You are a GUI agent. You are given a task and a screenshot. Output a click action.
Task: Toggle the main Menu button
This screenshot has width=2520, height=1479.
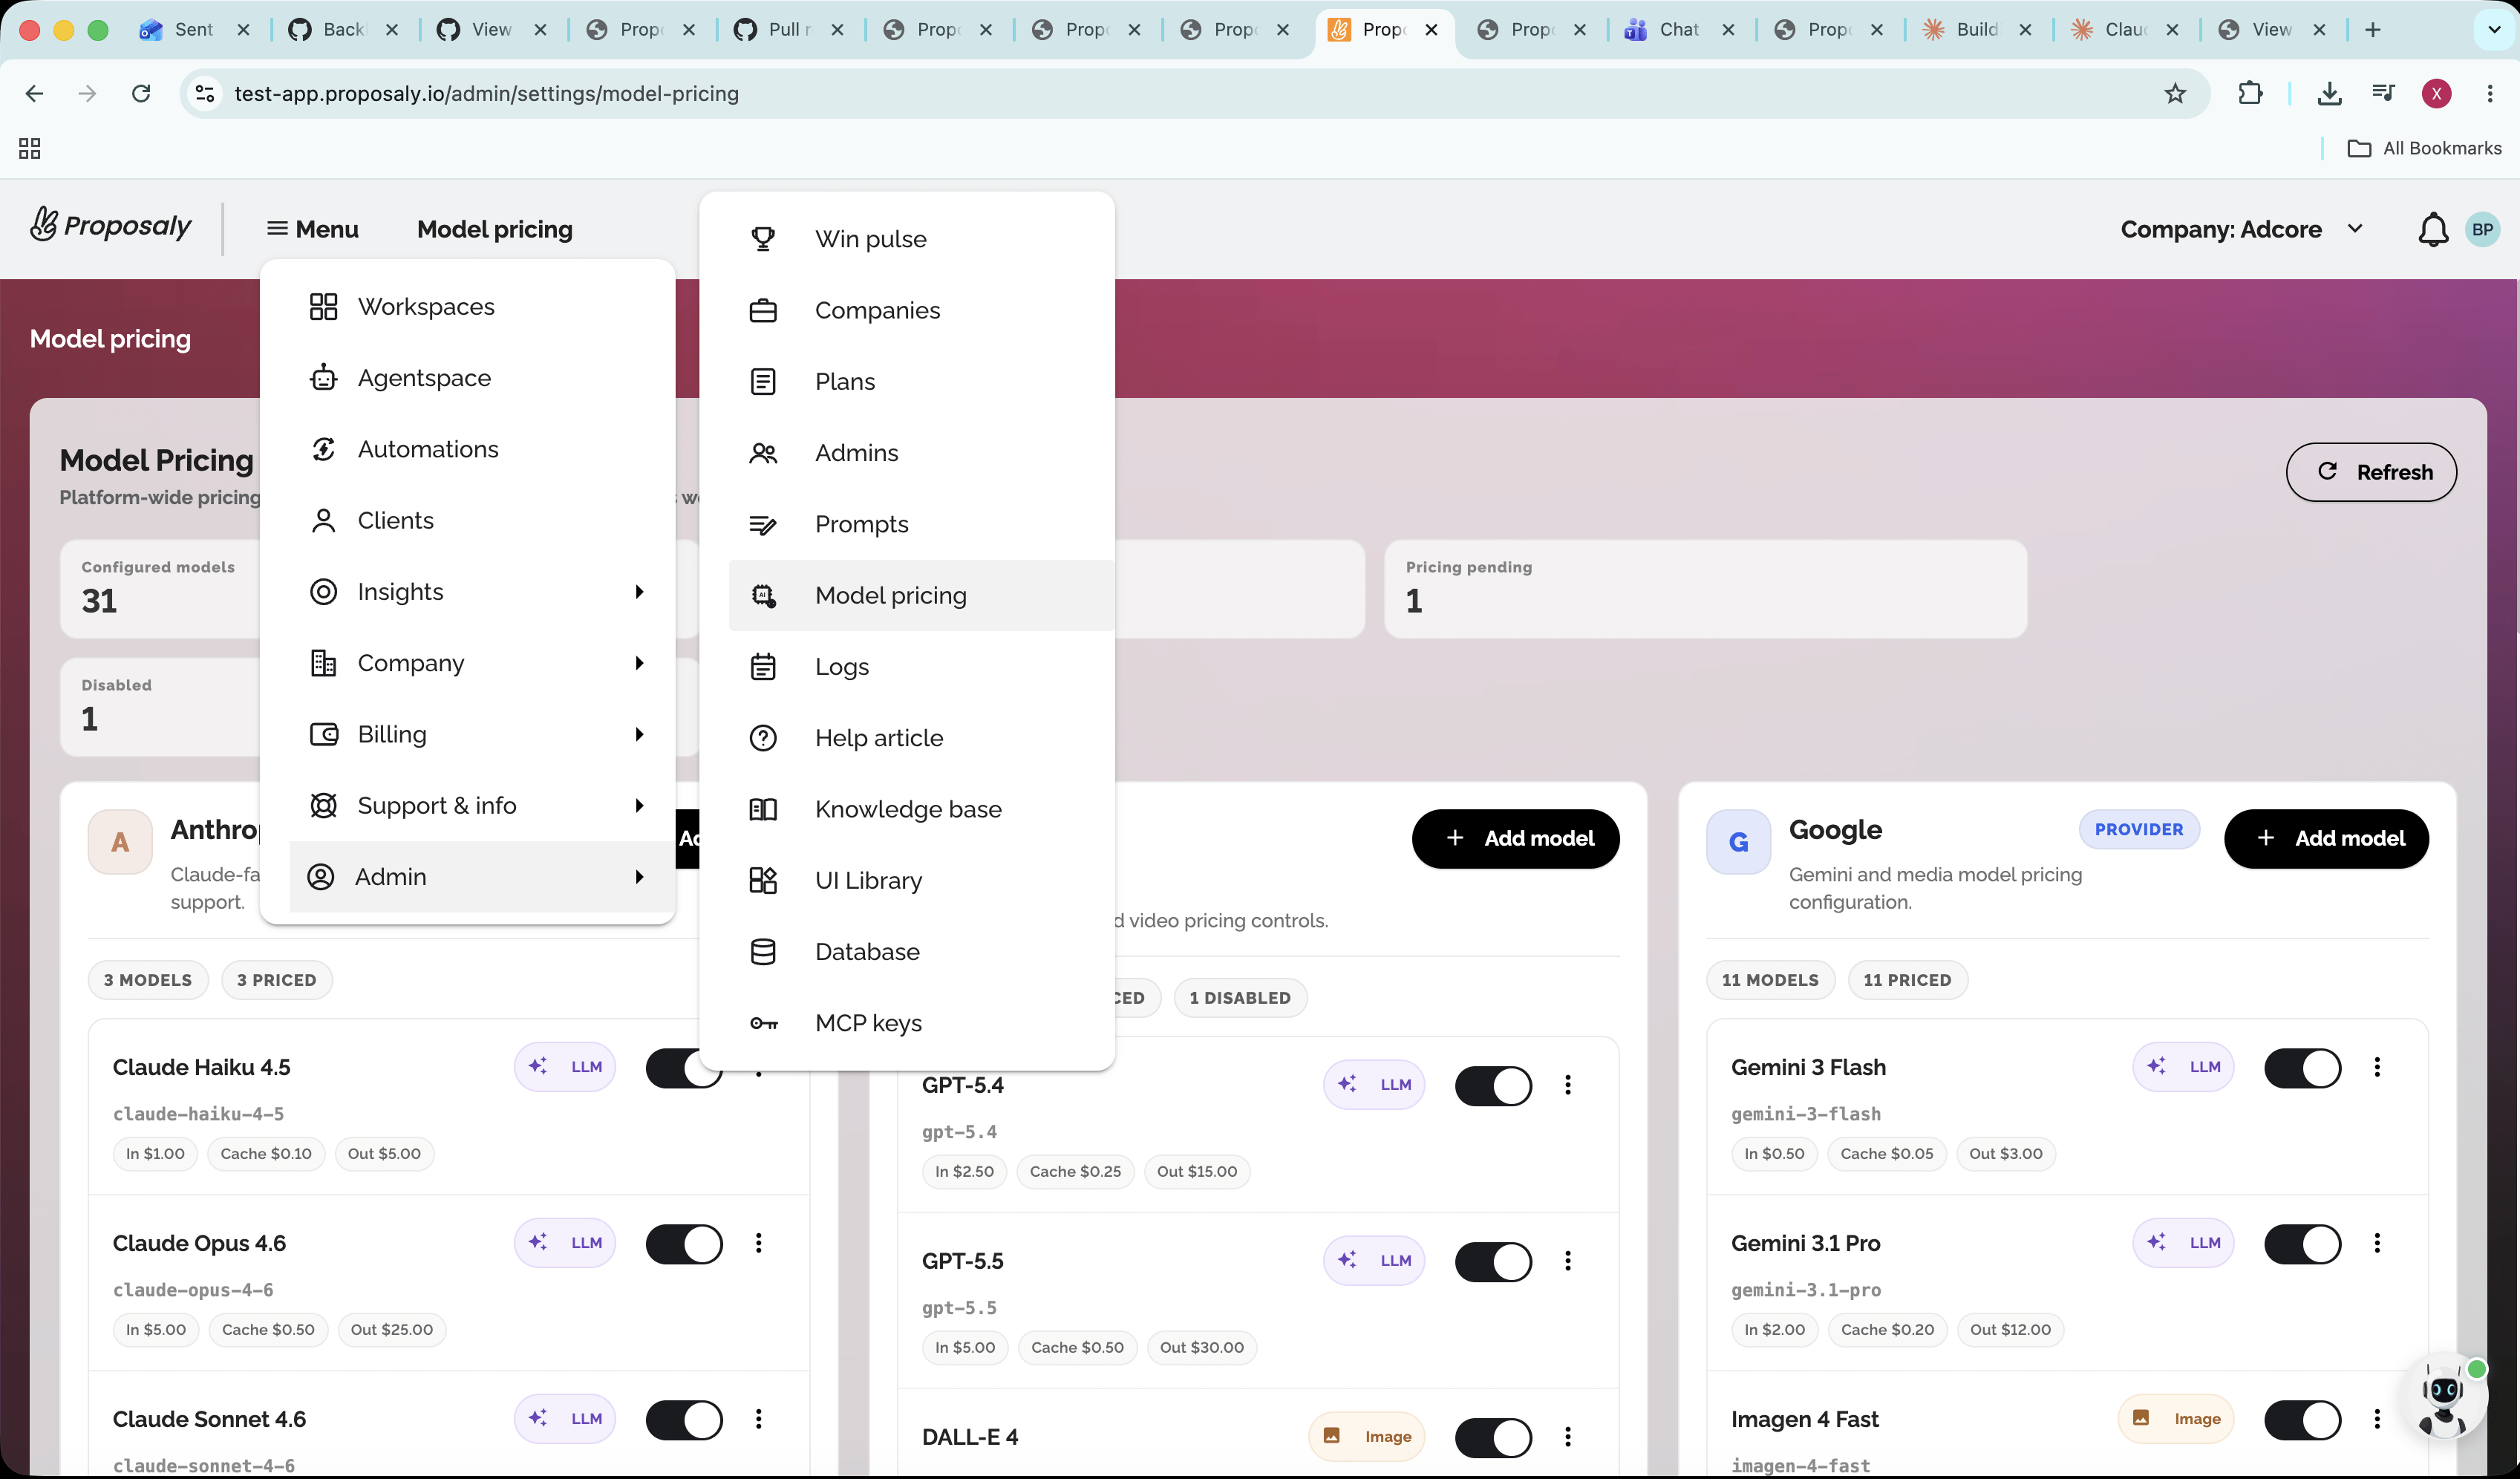pyautogui.click(x=313, y=230)
